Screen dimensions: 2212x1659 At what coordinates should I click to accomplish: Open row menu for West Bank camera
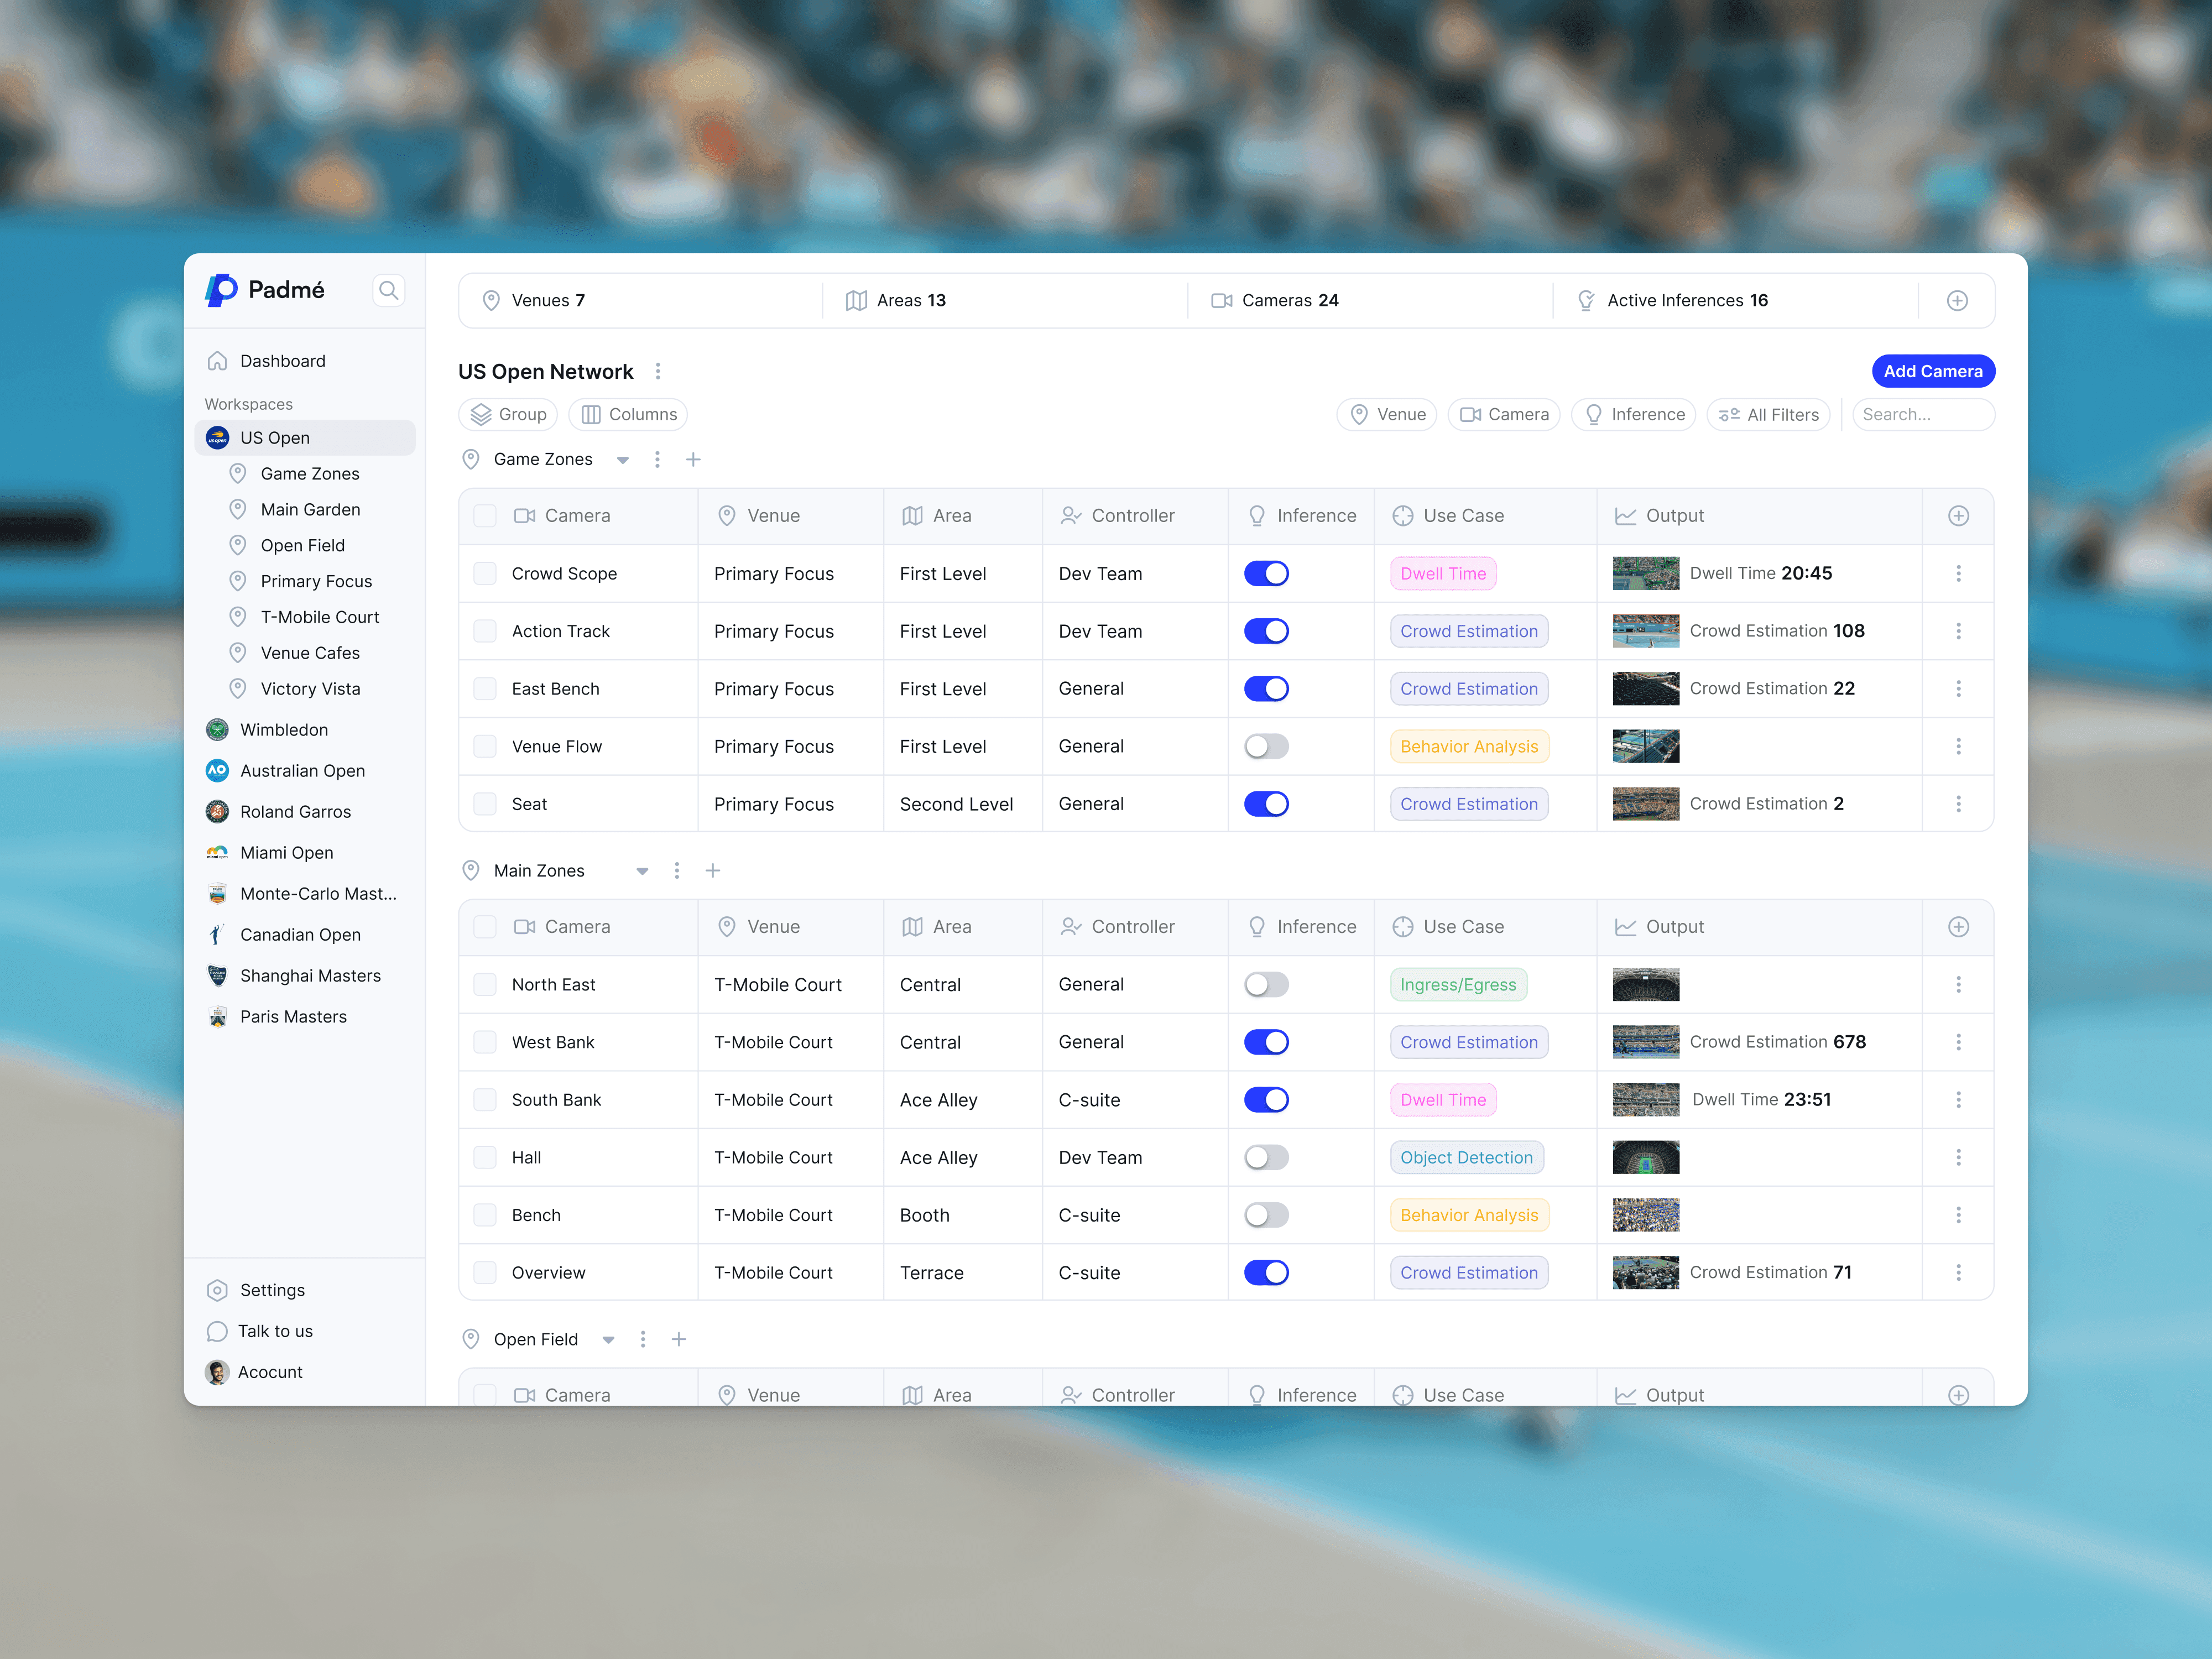click(1958, 1042)
